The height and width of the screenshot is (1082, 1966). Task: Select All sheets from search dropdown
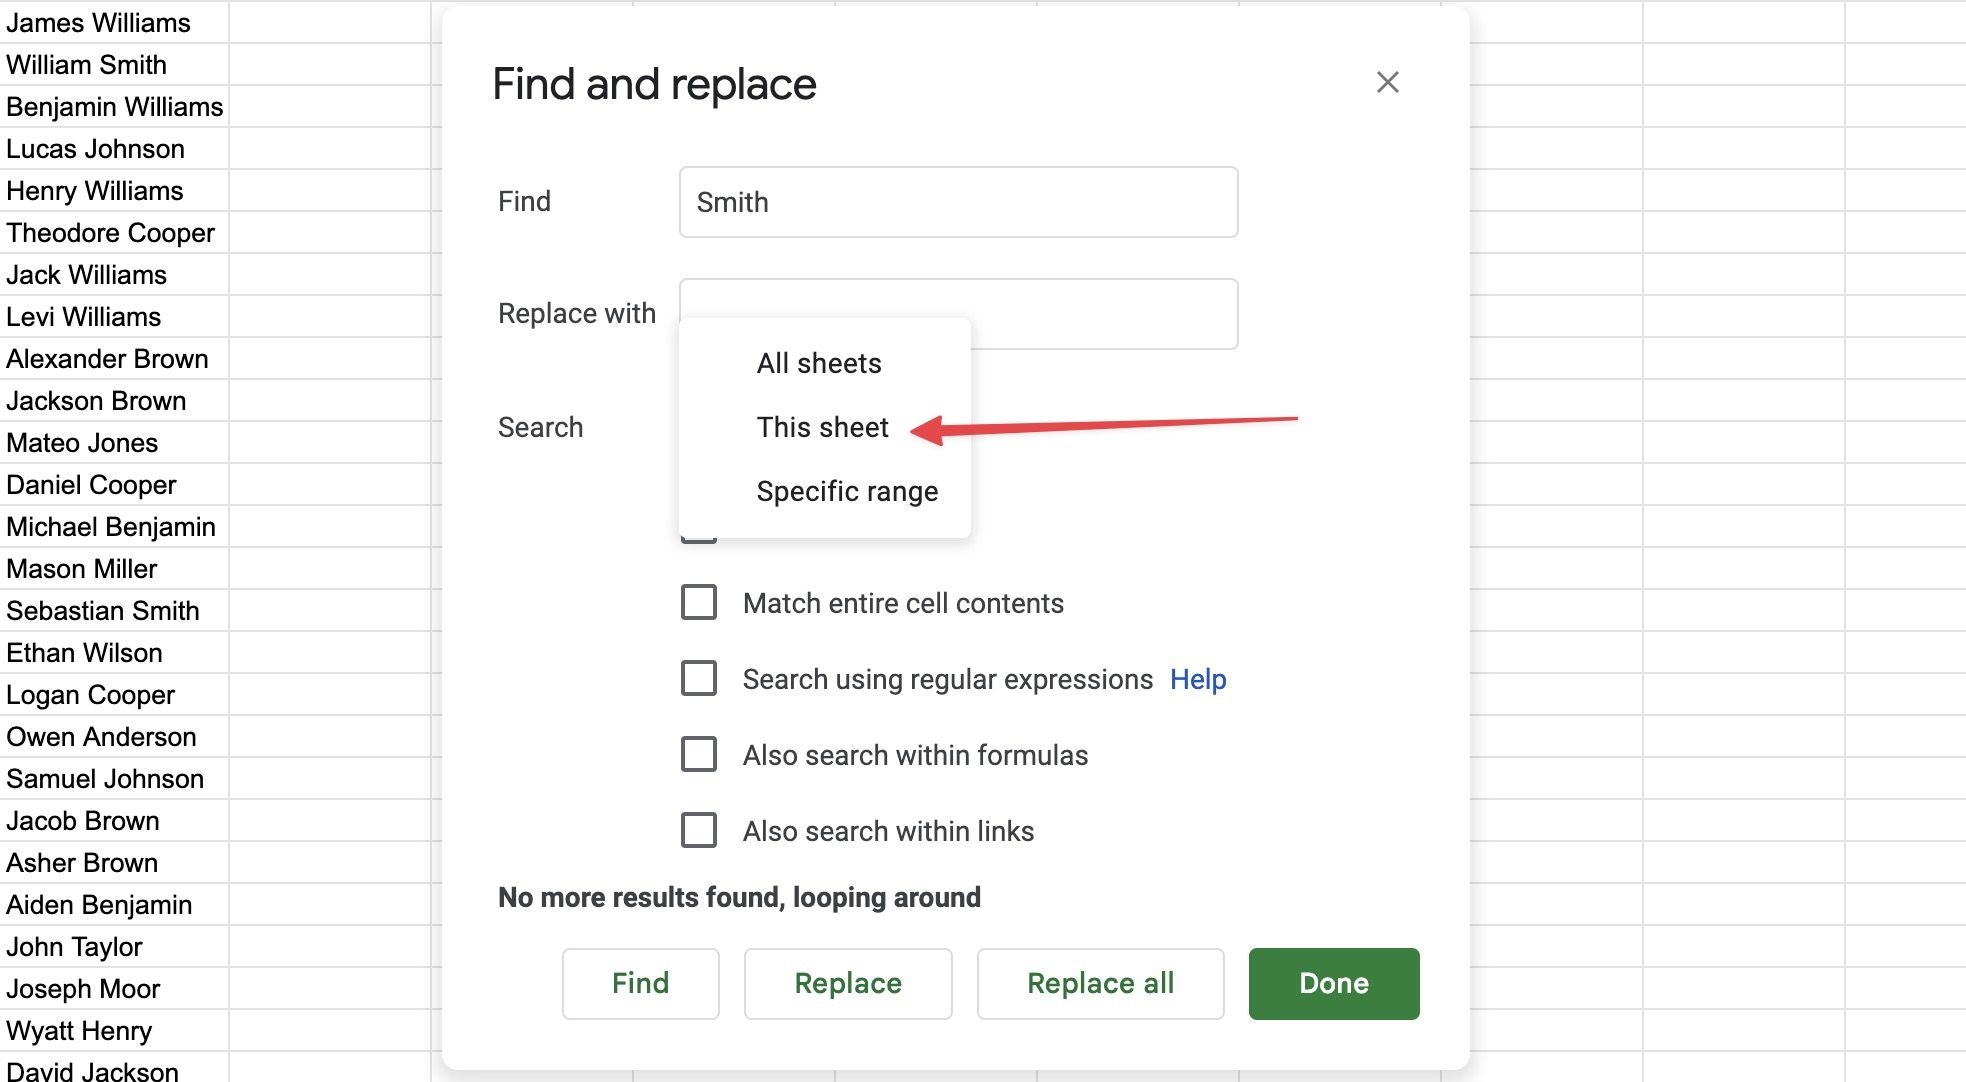point(818,363)
